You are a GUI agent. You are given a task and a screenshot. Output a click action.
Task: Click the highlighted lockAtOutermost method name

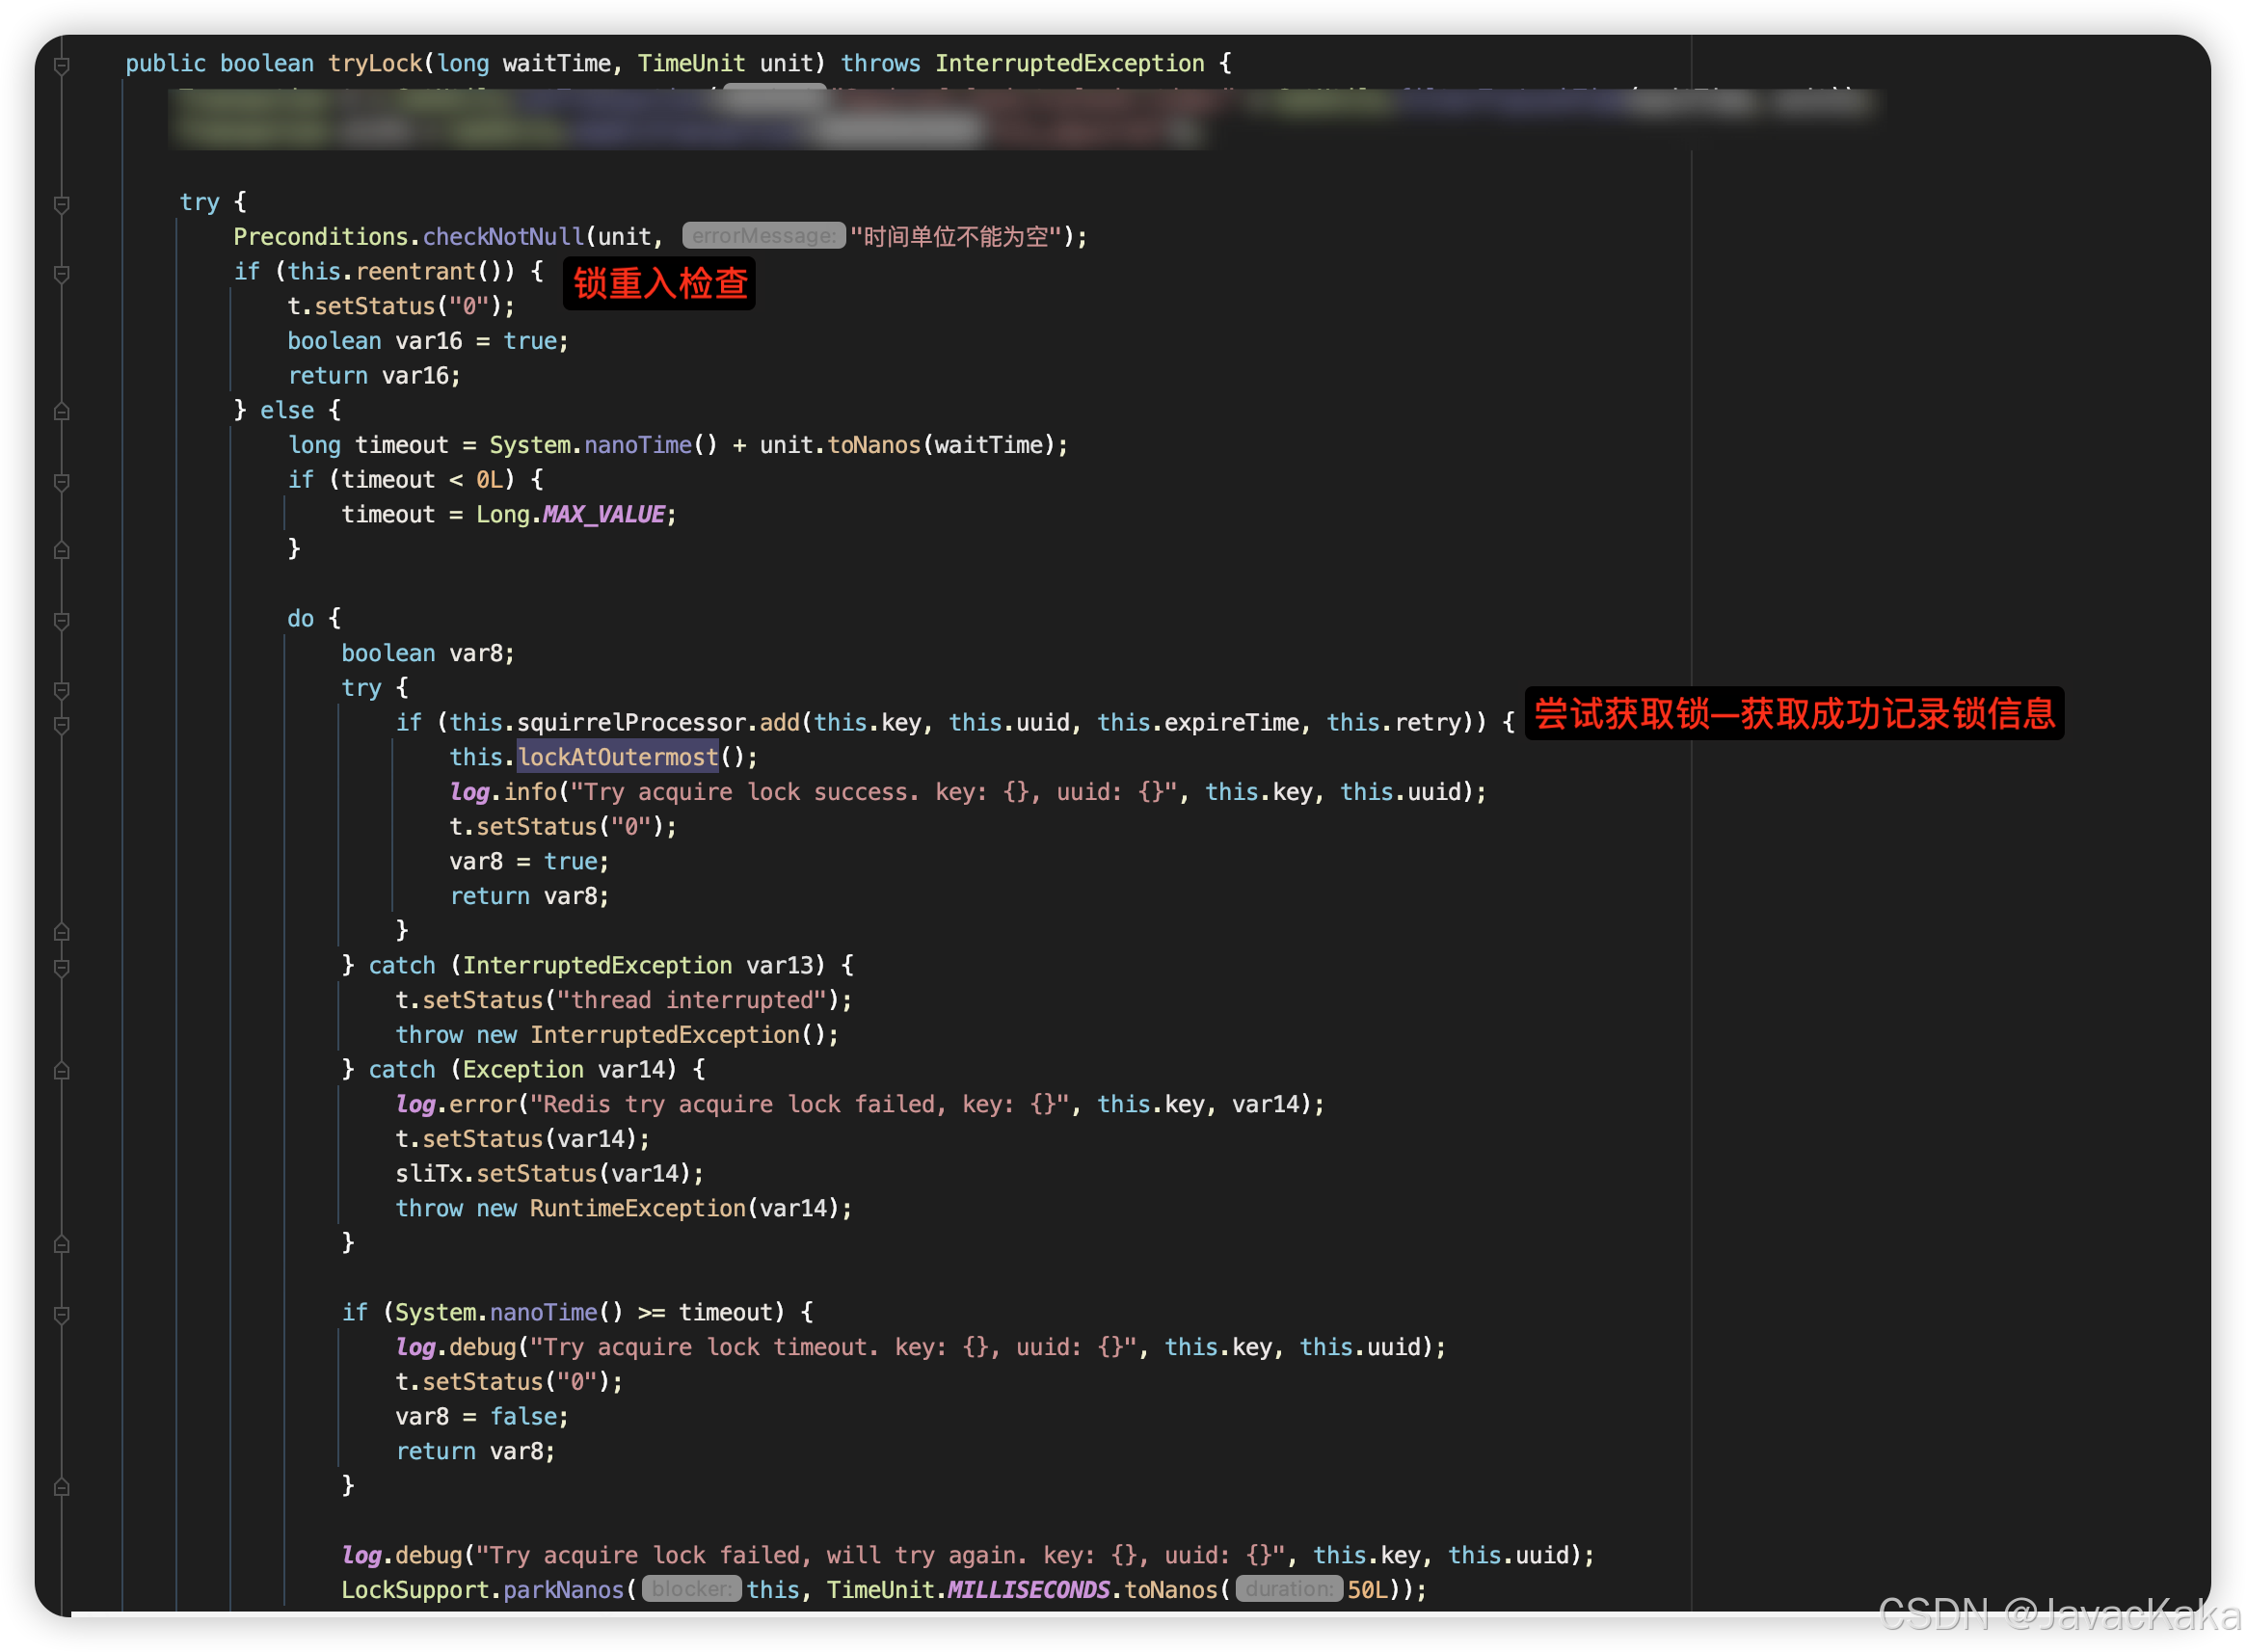pos(617,757)
